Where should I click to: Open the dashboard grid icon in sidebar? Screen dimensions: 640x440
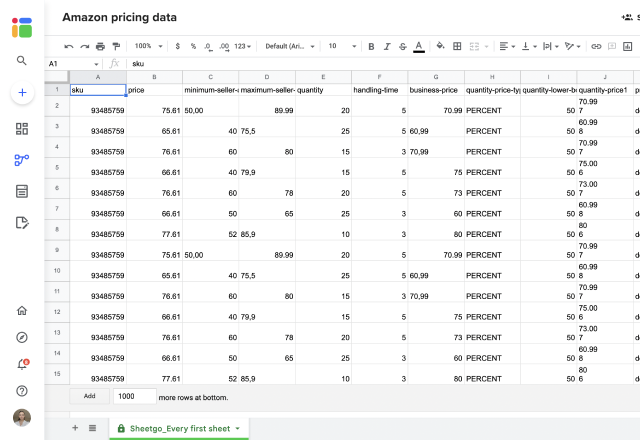pyautogui.click(x=22, y=129)
